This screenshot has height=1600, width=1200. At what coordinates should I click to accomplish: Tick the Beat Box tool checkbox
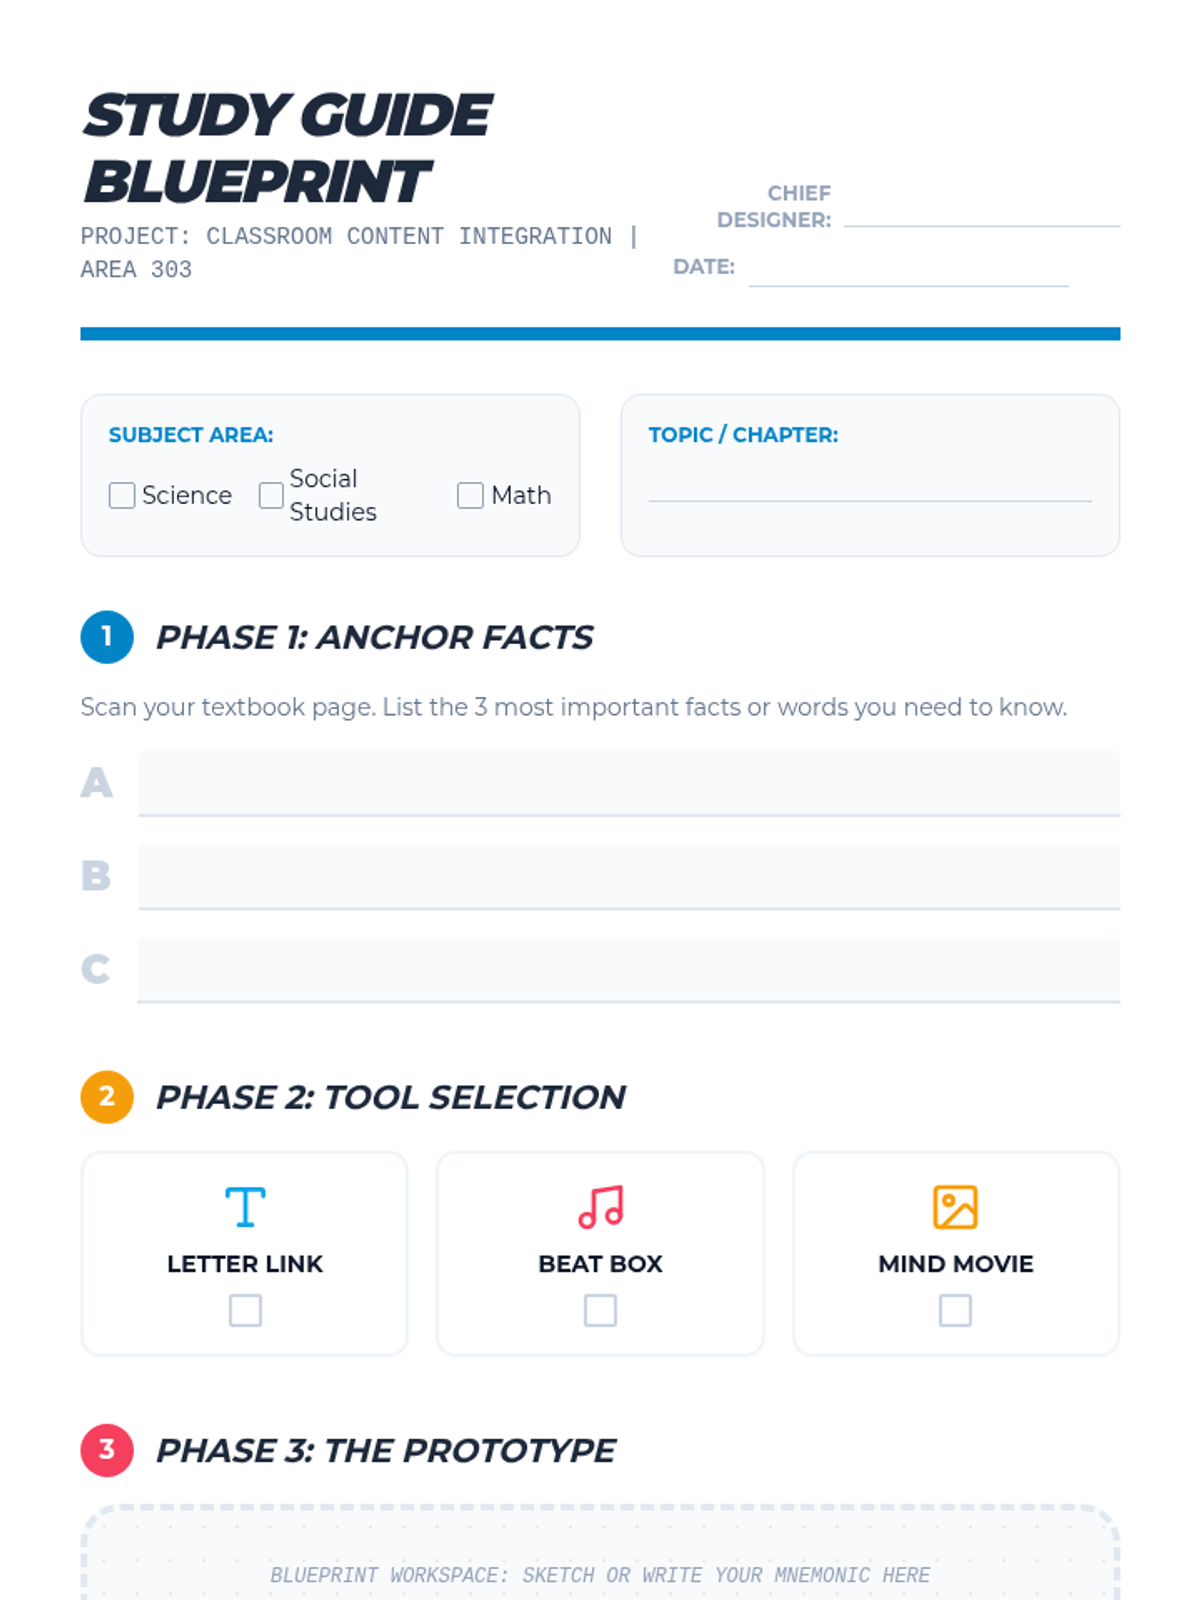(600, 1310)
